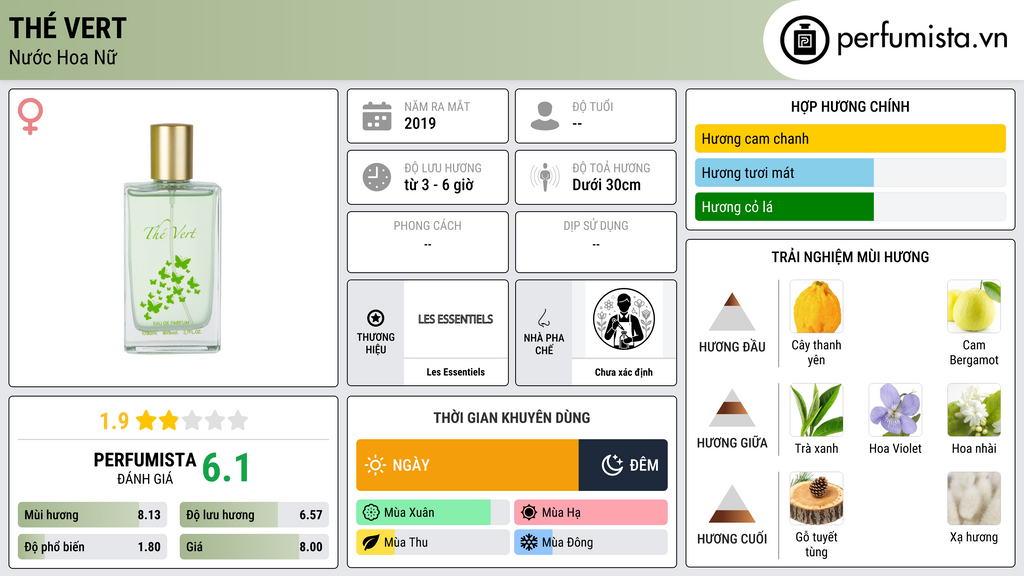Viewport: 1024px width, 576px height.
Task: Click the dark Đêm nighttime segment
Action: [x=623, y=465]
